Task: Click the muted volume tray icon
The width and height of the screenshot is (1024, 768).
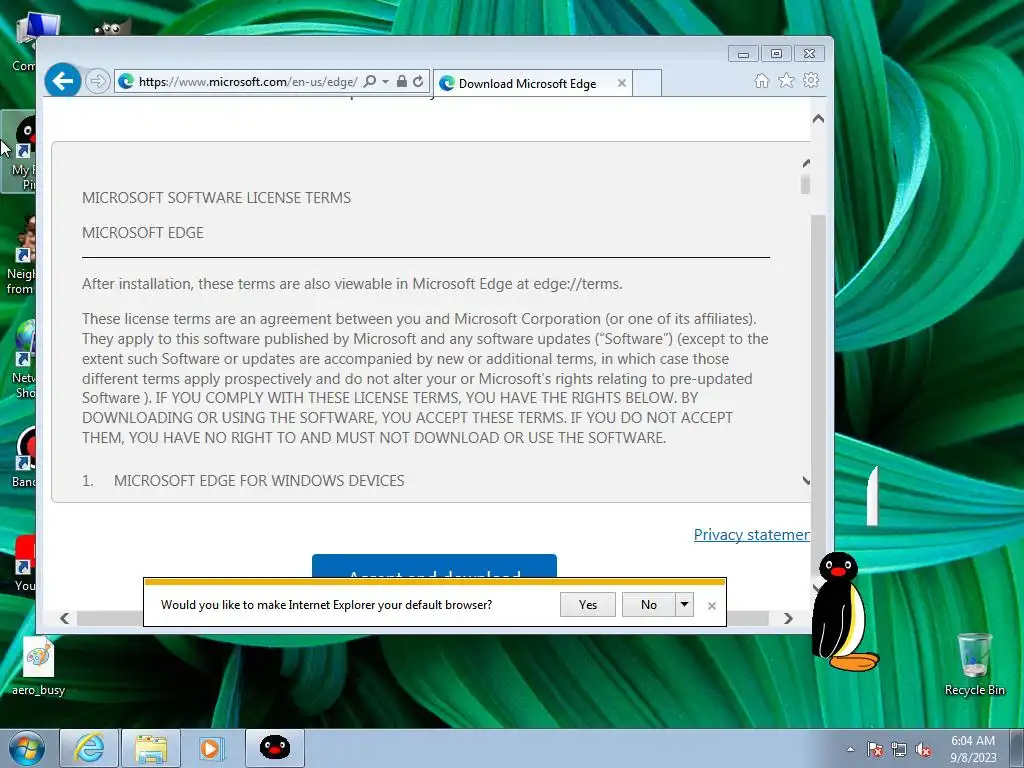Action: click(x=923, y=750)
